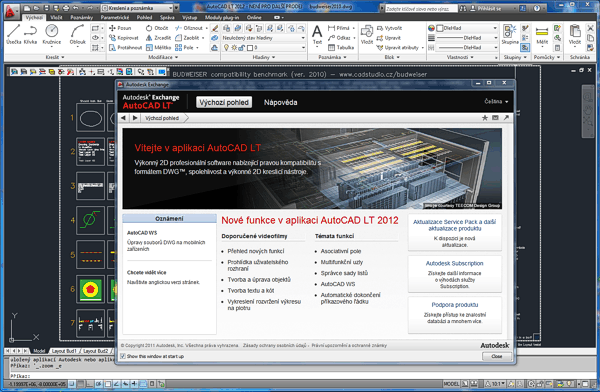The height and width of the screenshot is (392, 600).
Task: Click the Měřit measure tool icon
Action: 542,34
